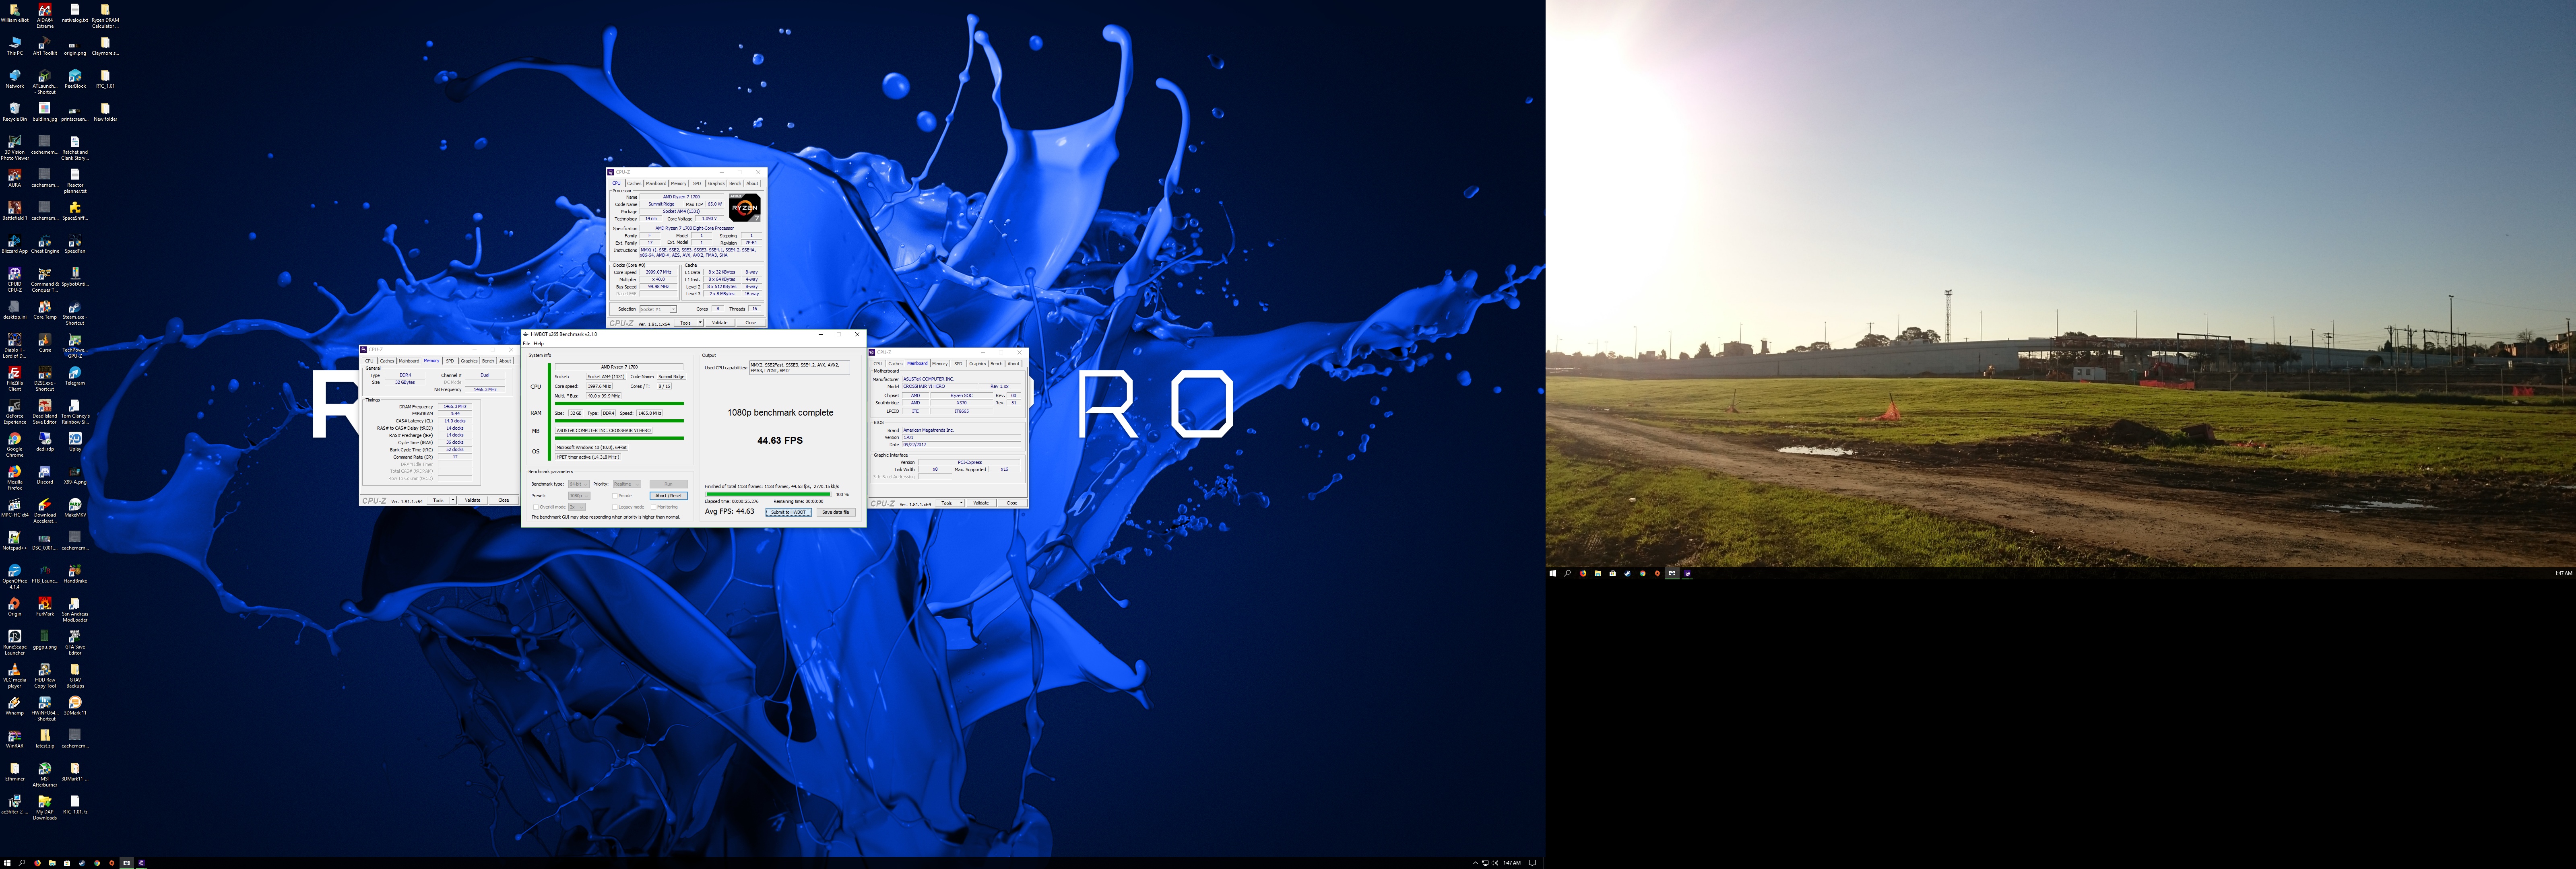Click Validate in Memory CPU-Z window
2576x869 pixels.
pos(473,500)
